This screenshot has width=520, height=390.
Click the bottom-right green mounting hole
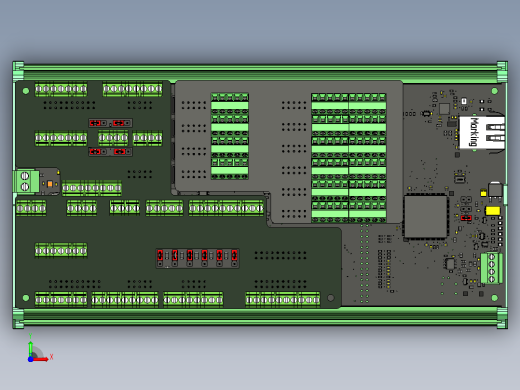[x=495, y=297]
